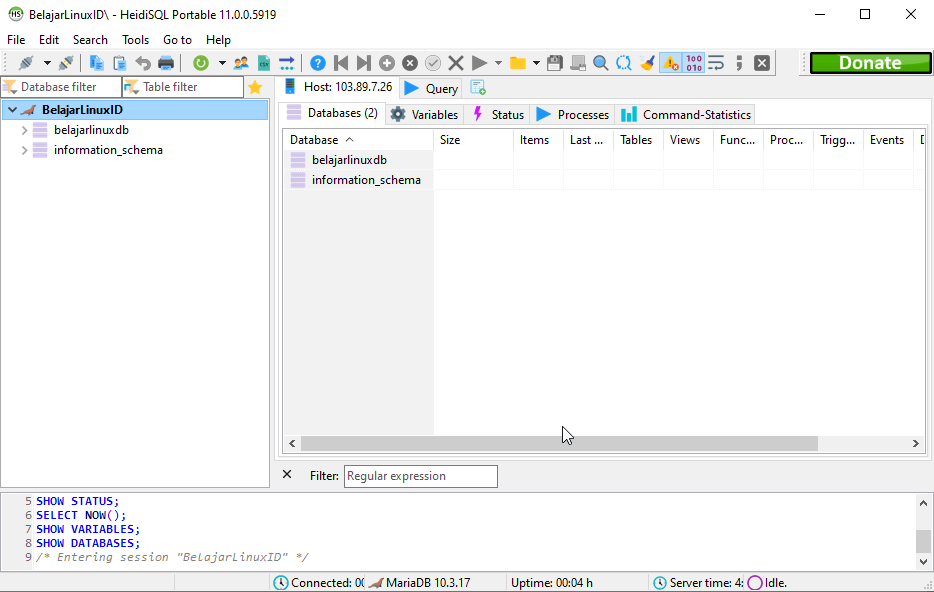The image size is (934, 592).
Task: Open the session manager plug icon
Action: [26, 63]
